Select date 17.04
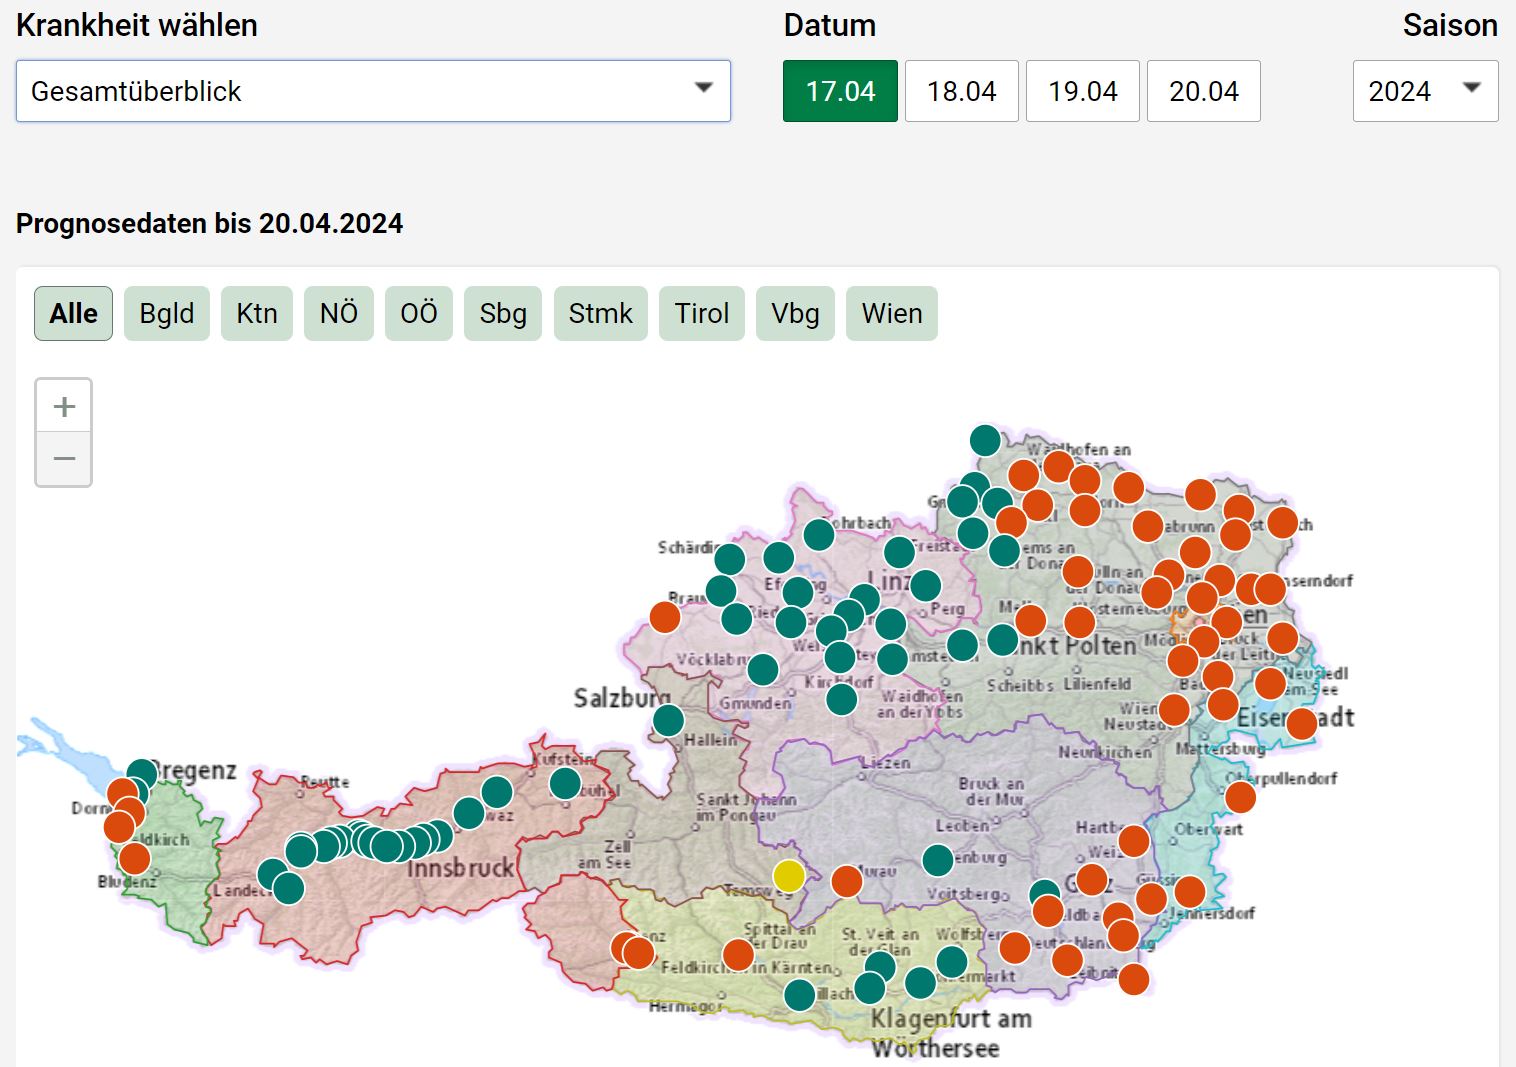 click(840, 91)
